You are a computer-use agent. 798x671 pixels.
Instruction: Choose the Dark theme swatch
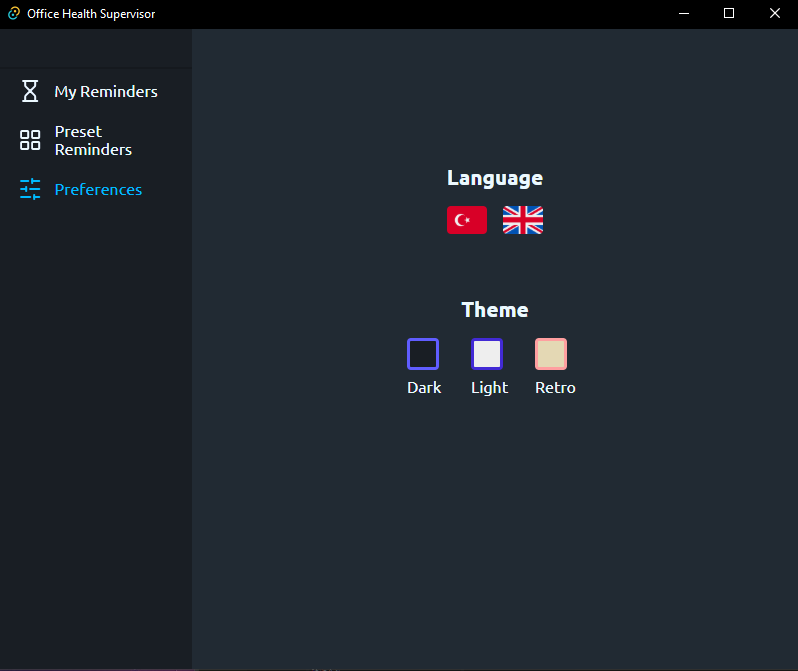[x=423, y=354]
